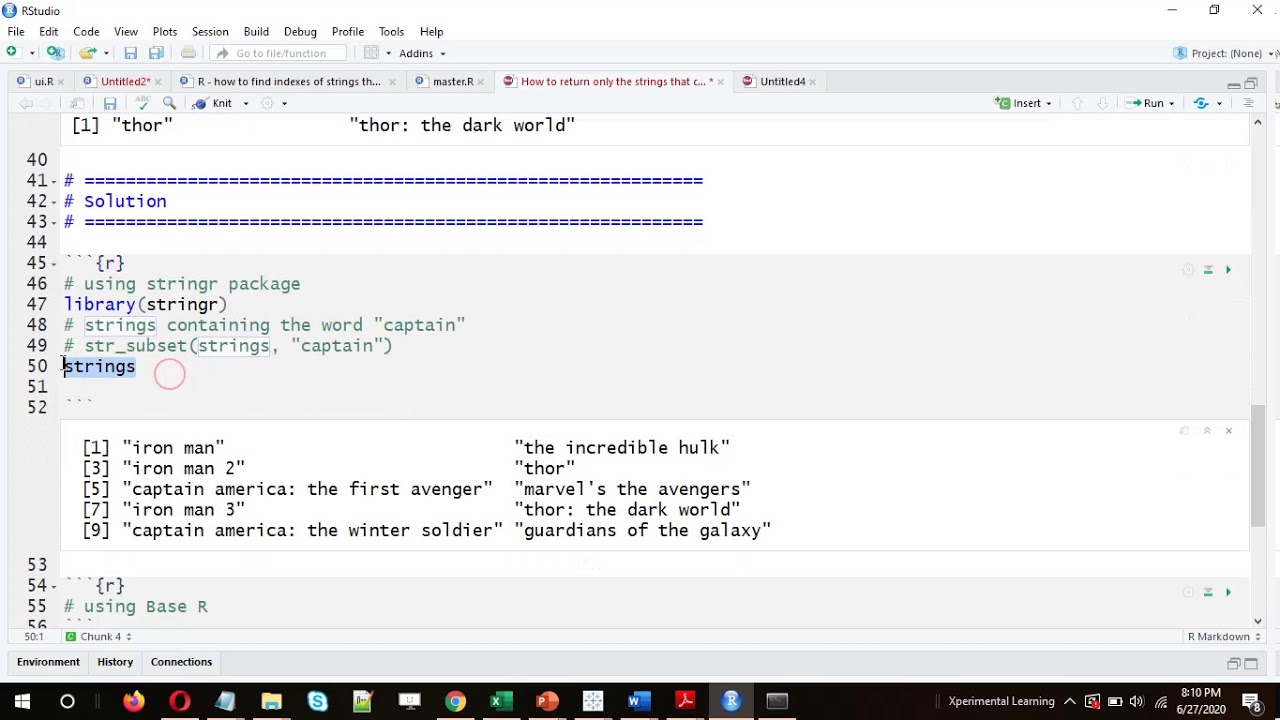
Task: Open find and replace magnifier
Action: [x=169, y=103]
